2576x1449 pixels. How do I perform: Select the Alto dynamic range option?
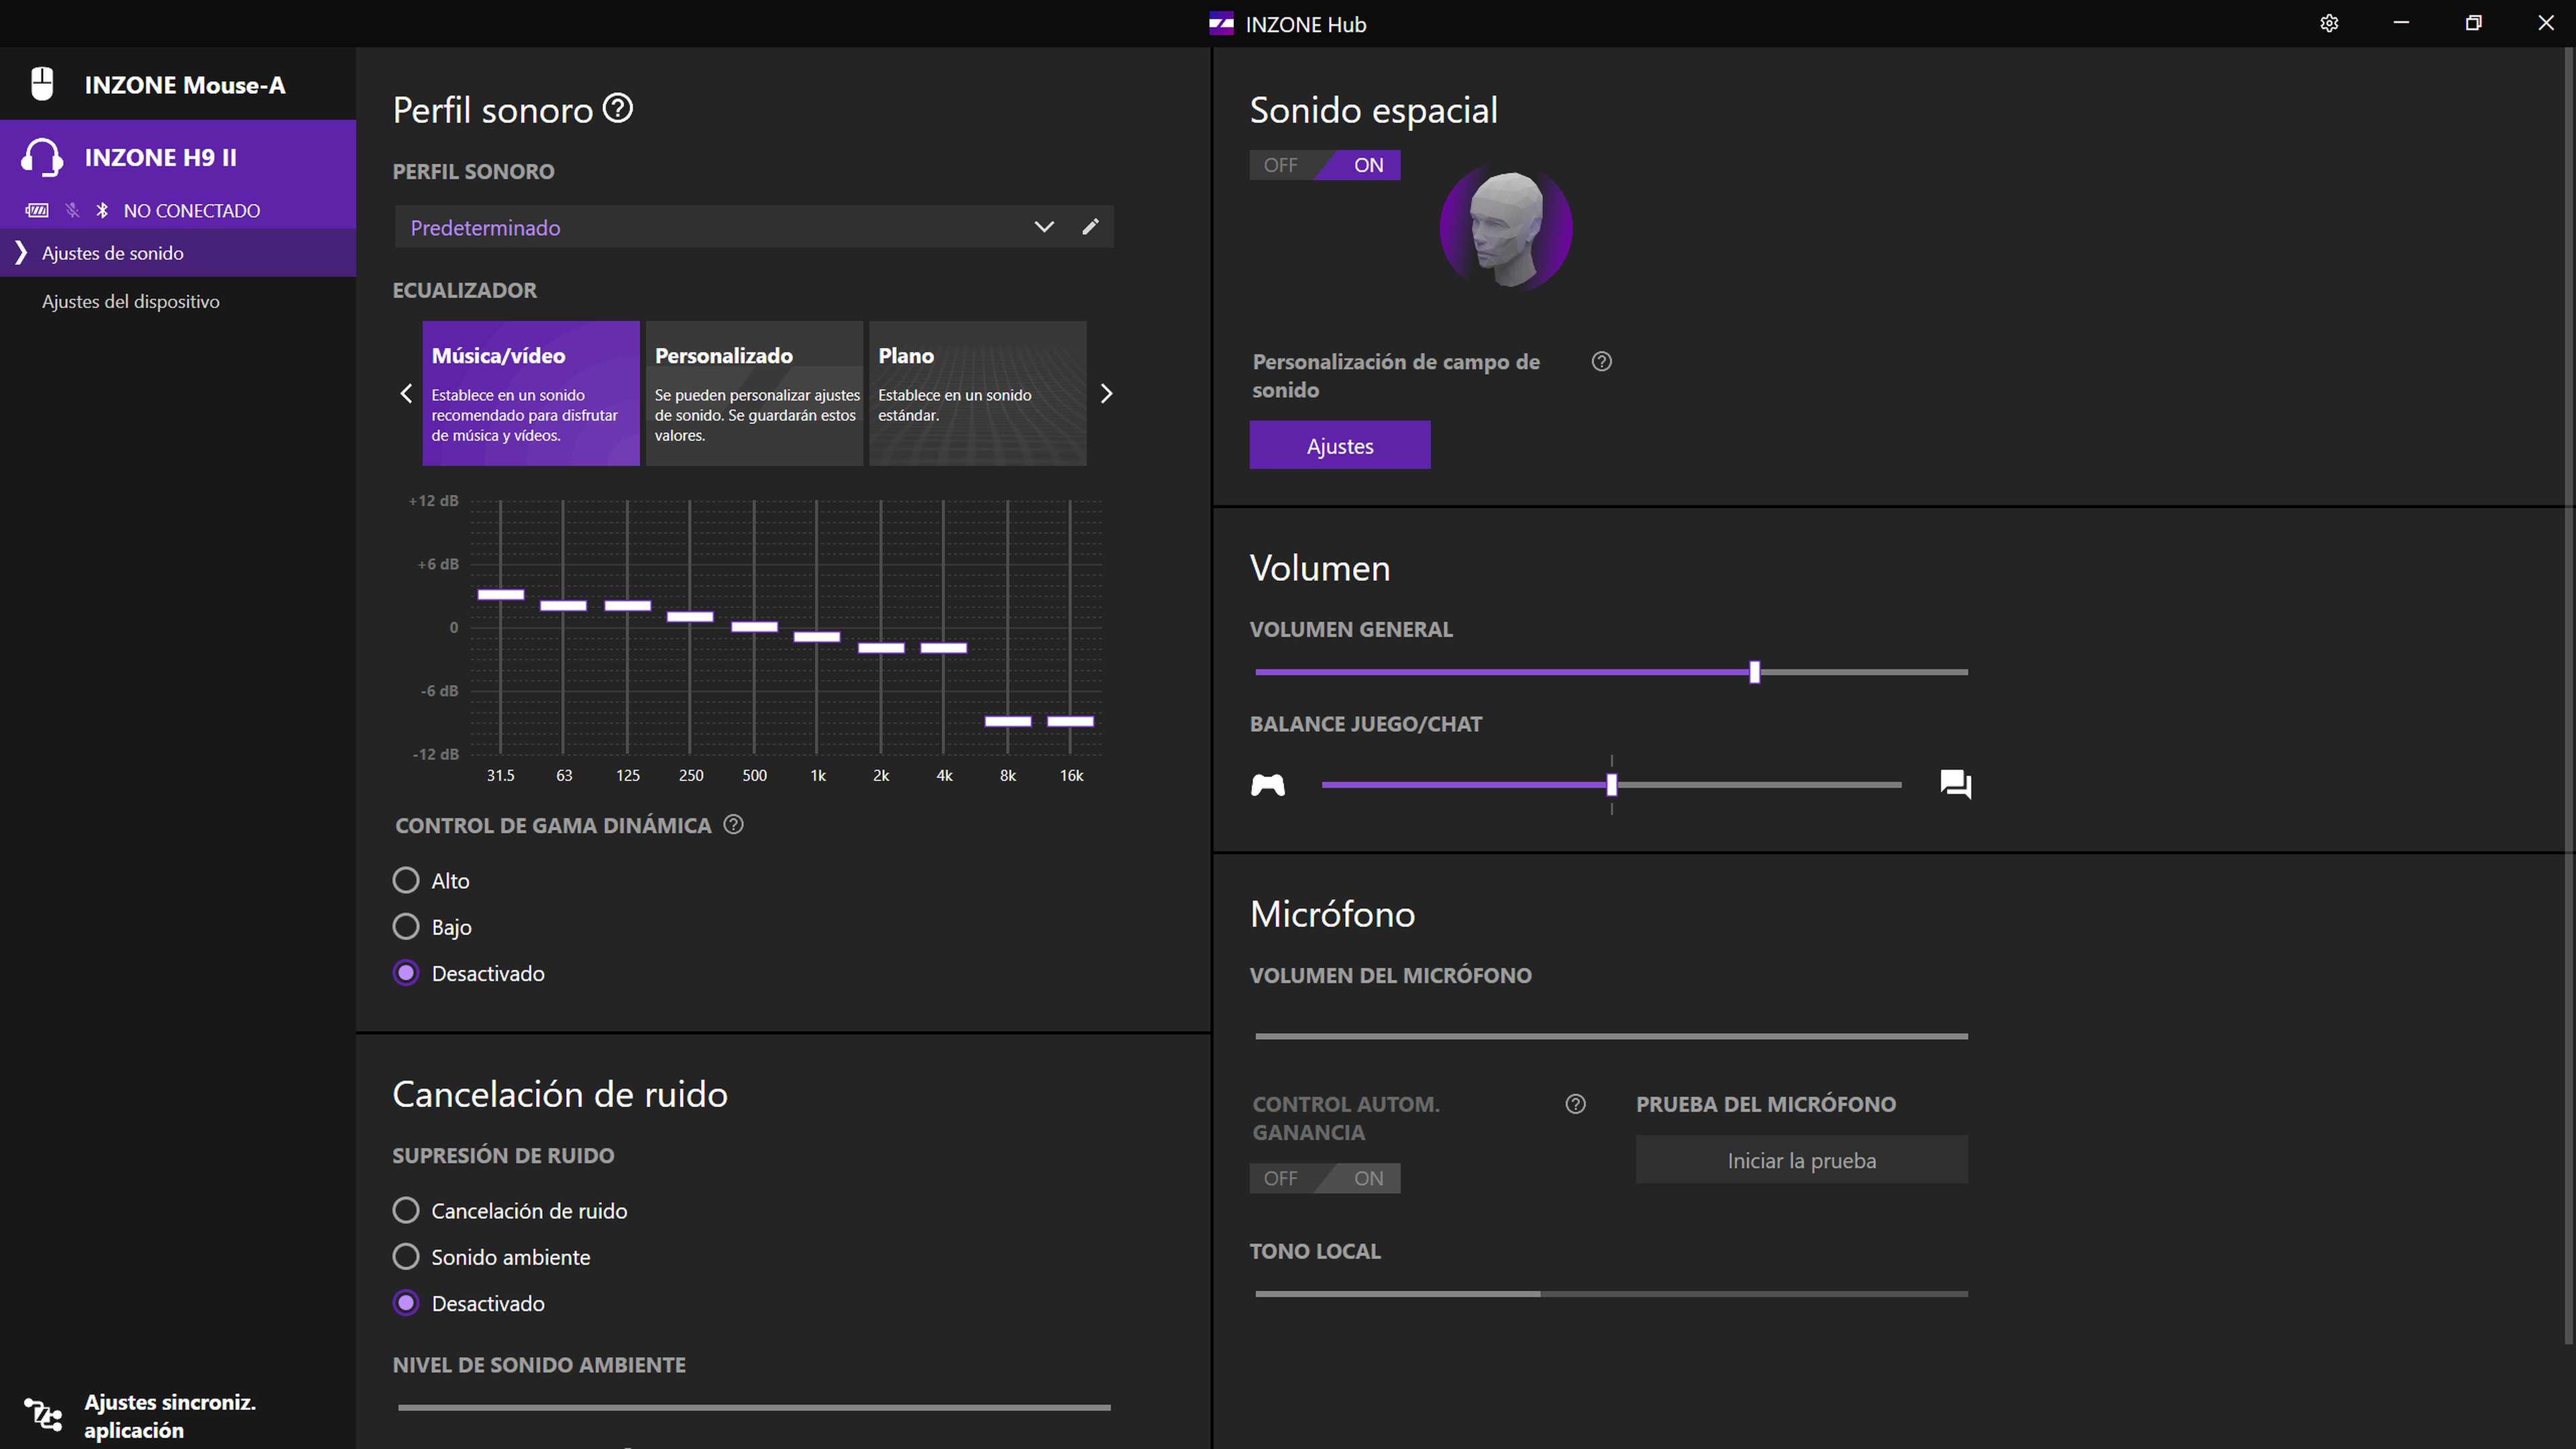coord(406,880)
